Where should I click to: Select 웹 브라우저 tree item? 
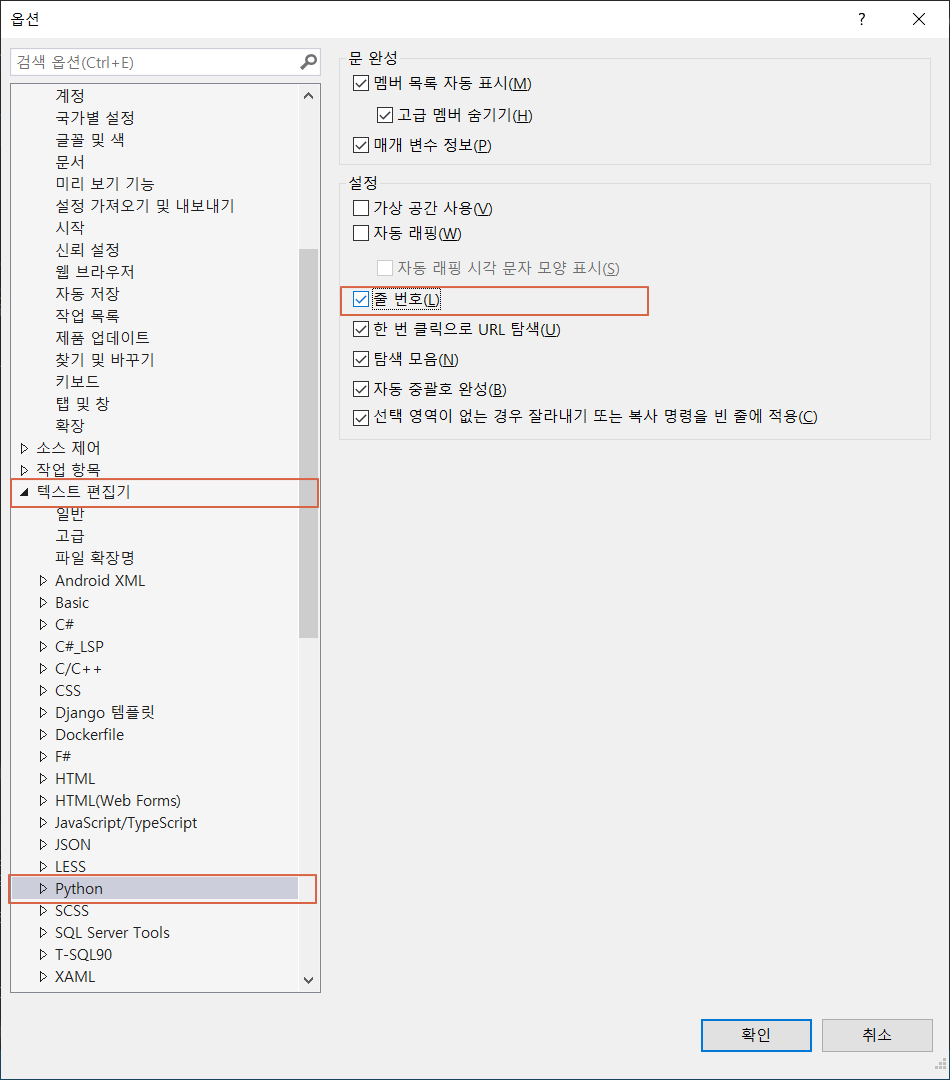click(x=95, y=272)
